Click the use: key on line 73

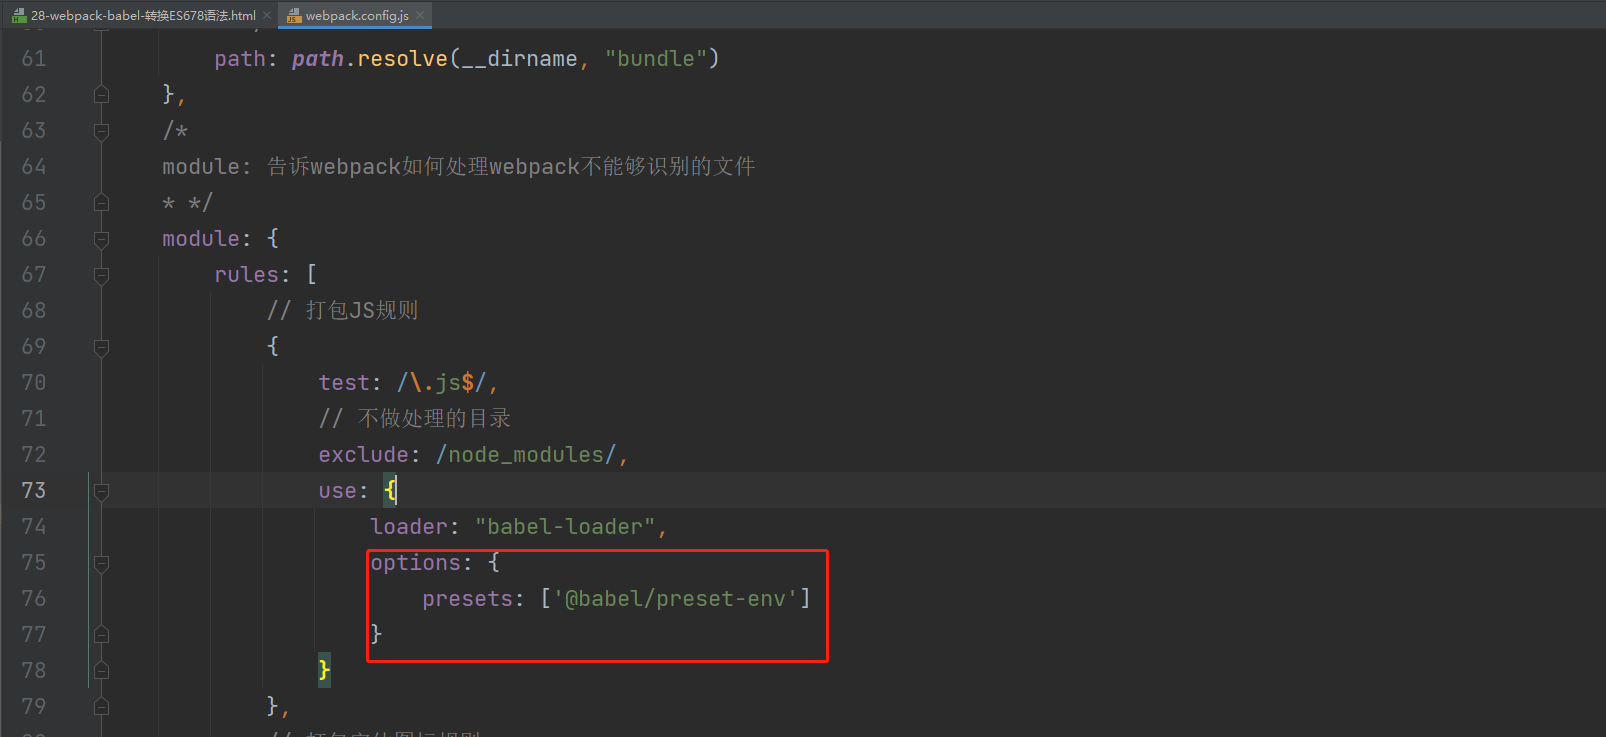(343, 491)
